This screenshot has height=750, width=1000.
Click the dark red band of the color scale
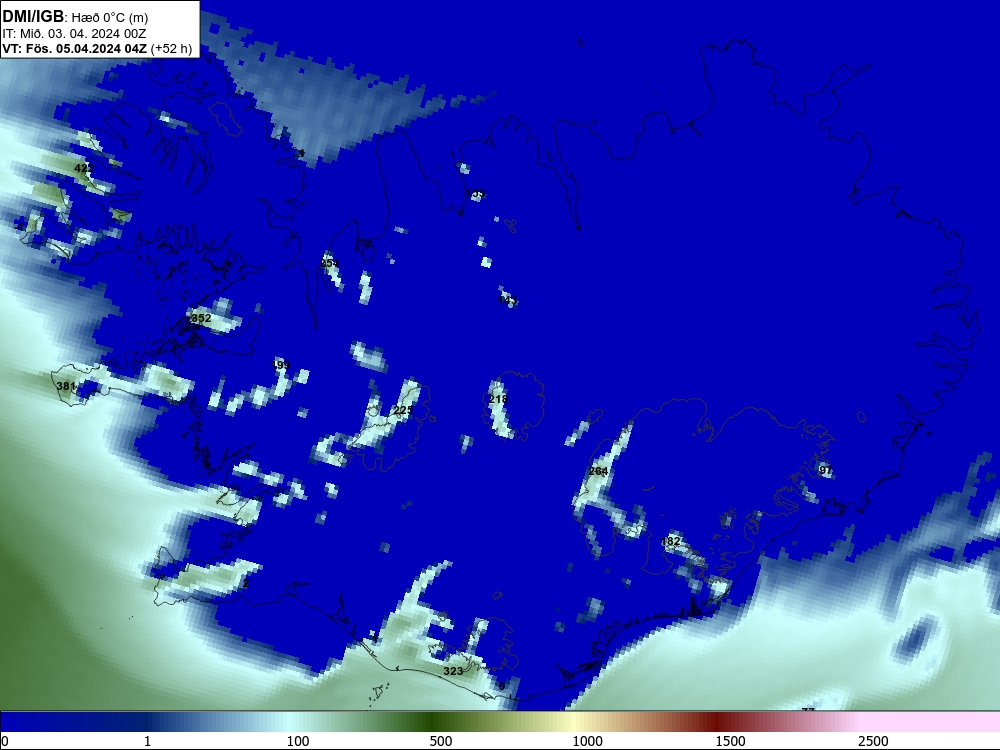point(717,722)
